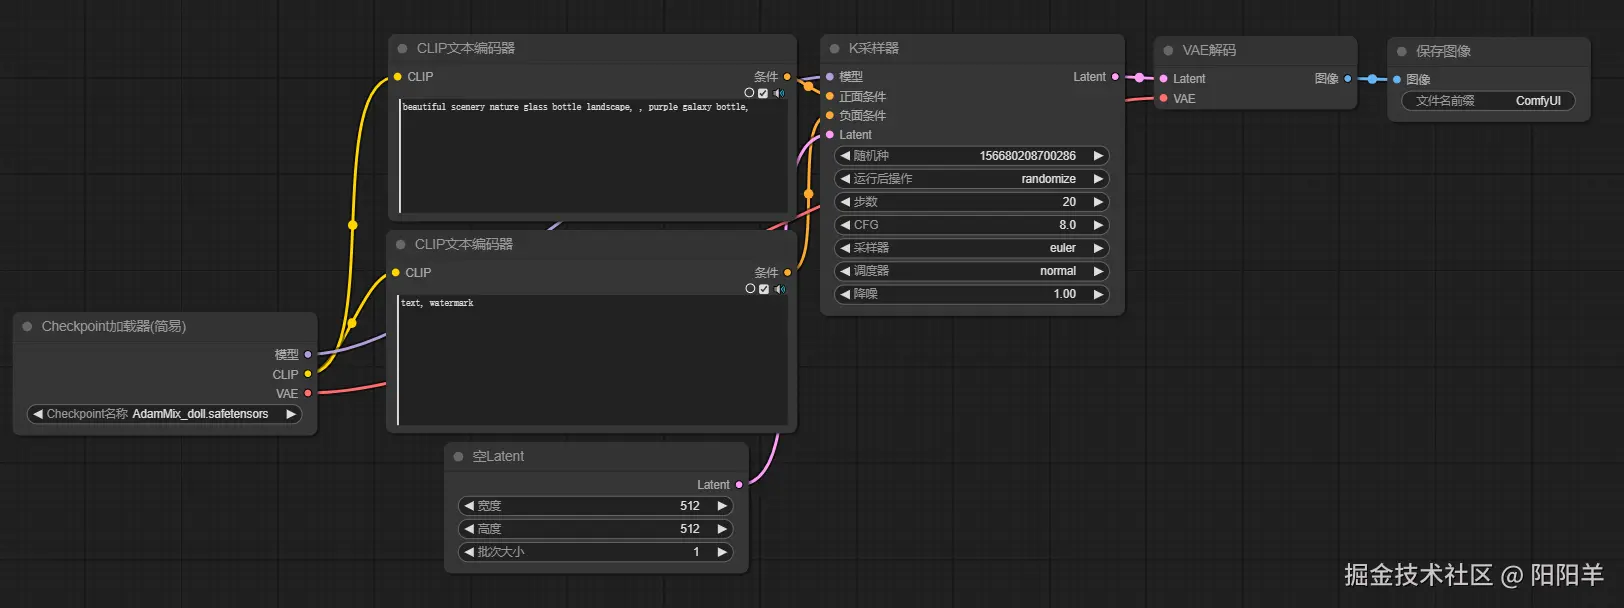Click the circle icon in the lower CLIP文本编码器

click(x=750, y=289)
